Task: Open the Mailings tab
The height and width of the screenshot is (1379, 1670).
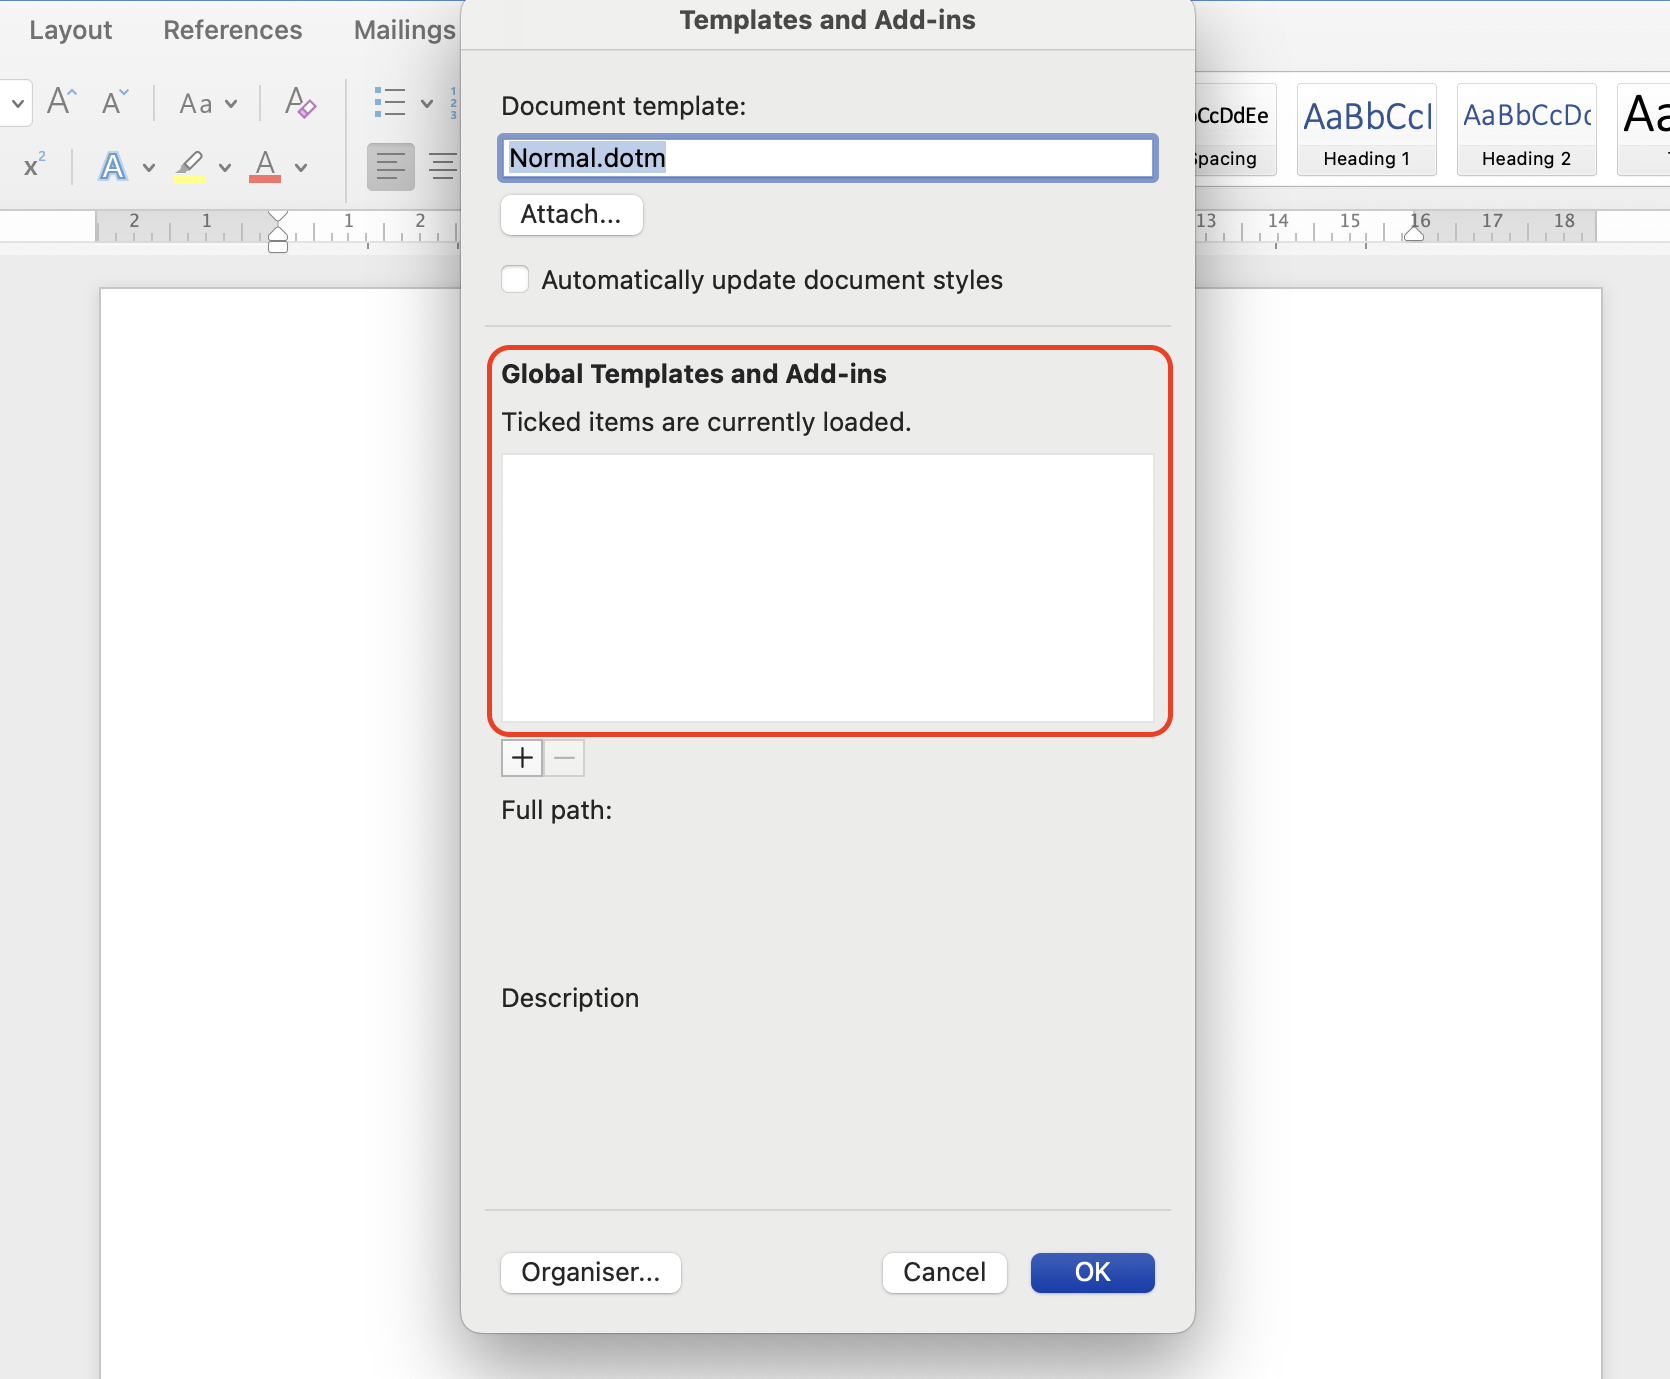Action: (x=403, y=29)
